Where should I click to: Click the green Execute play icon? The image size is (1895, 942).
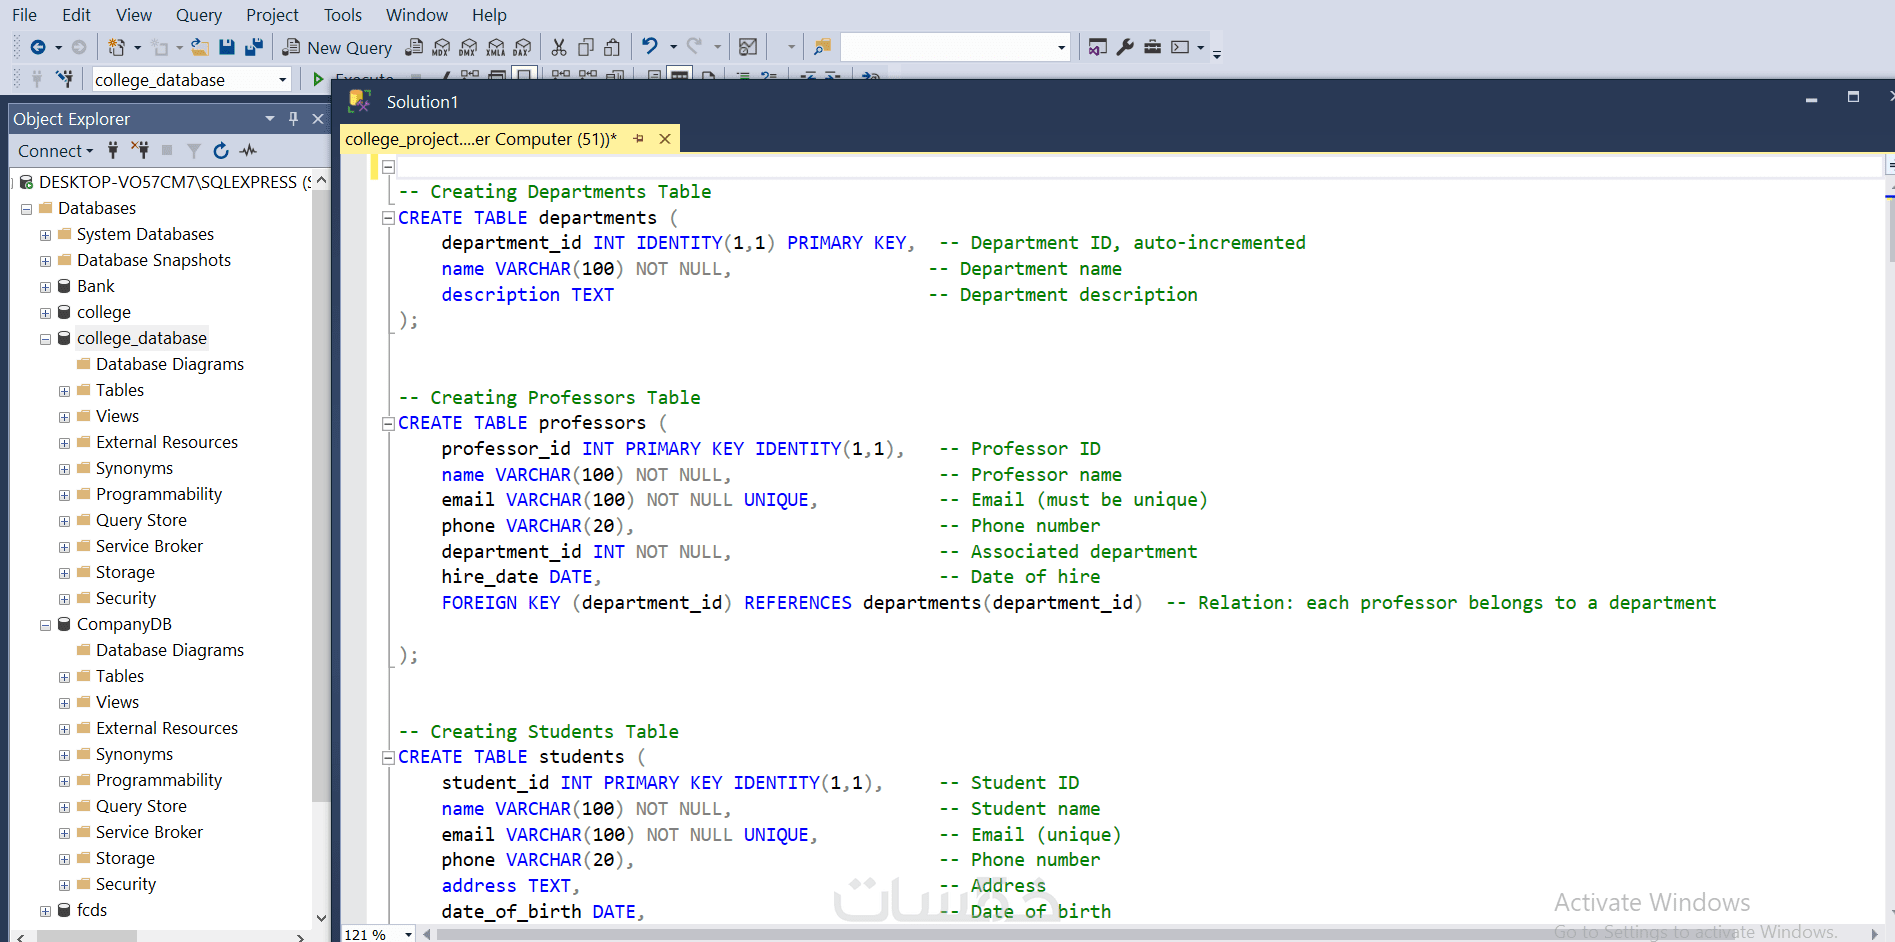[x=318, y=79]
